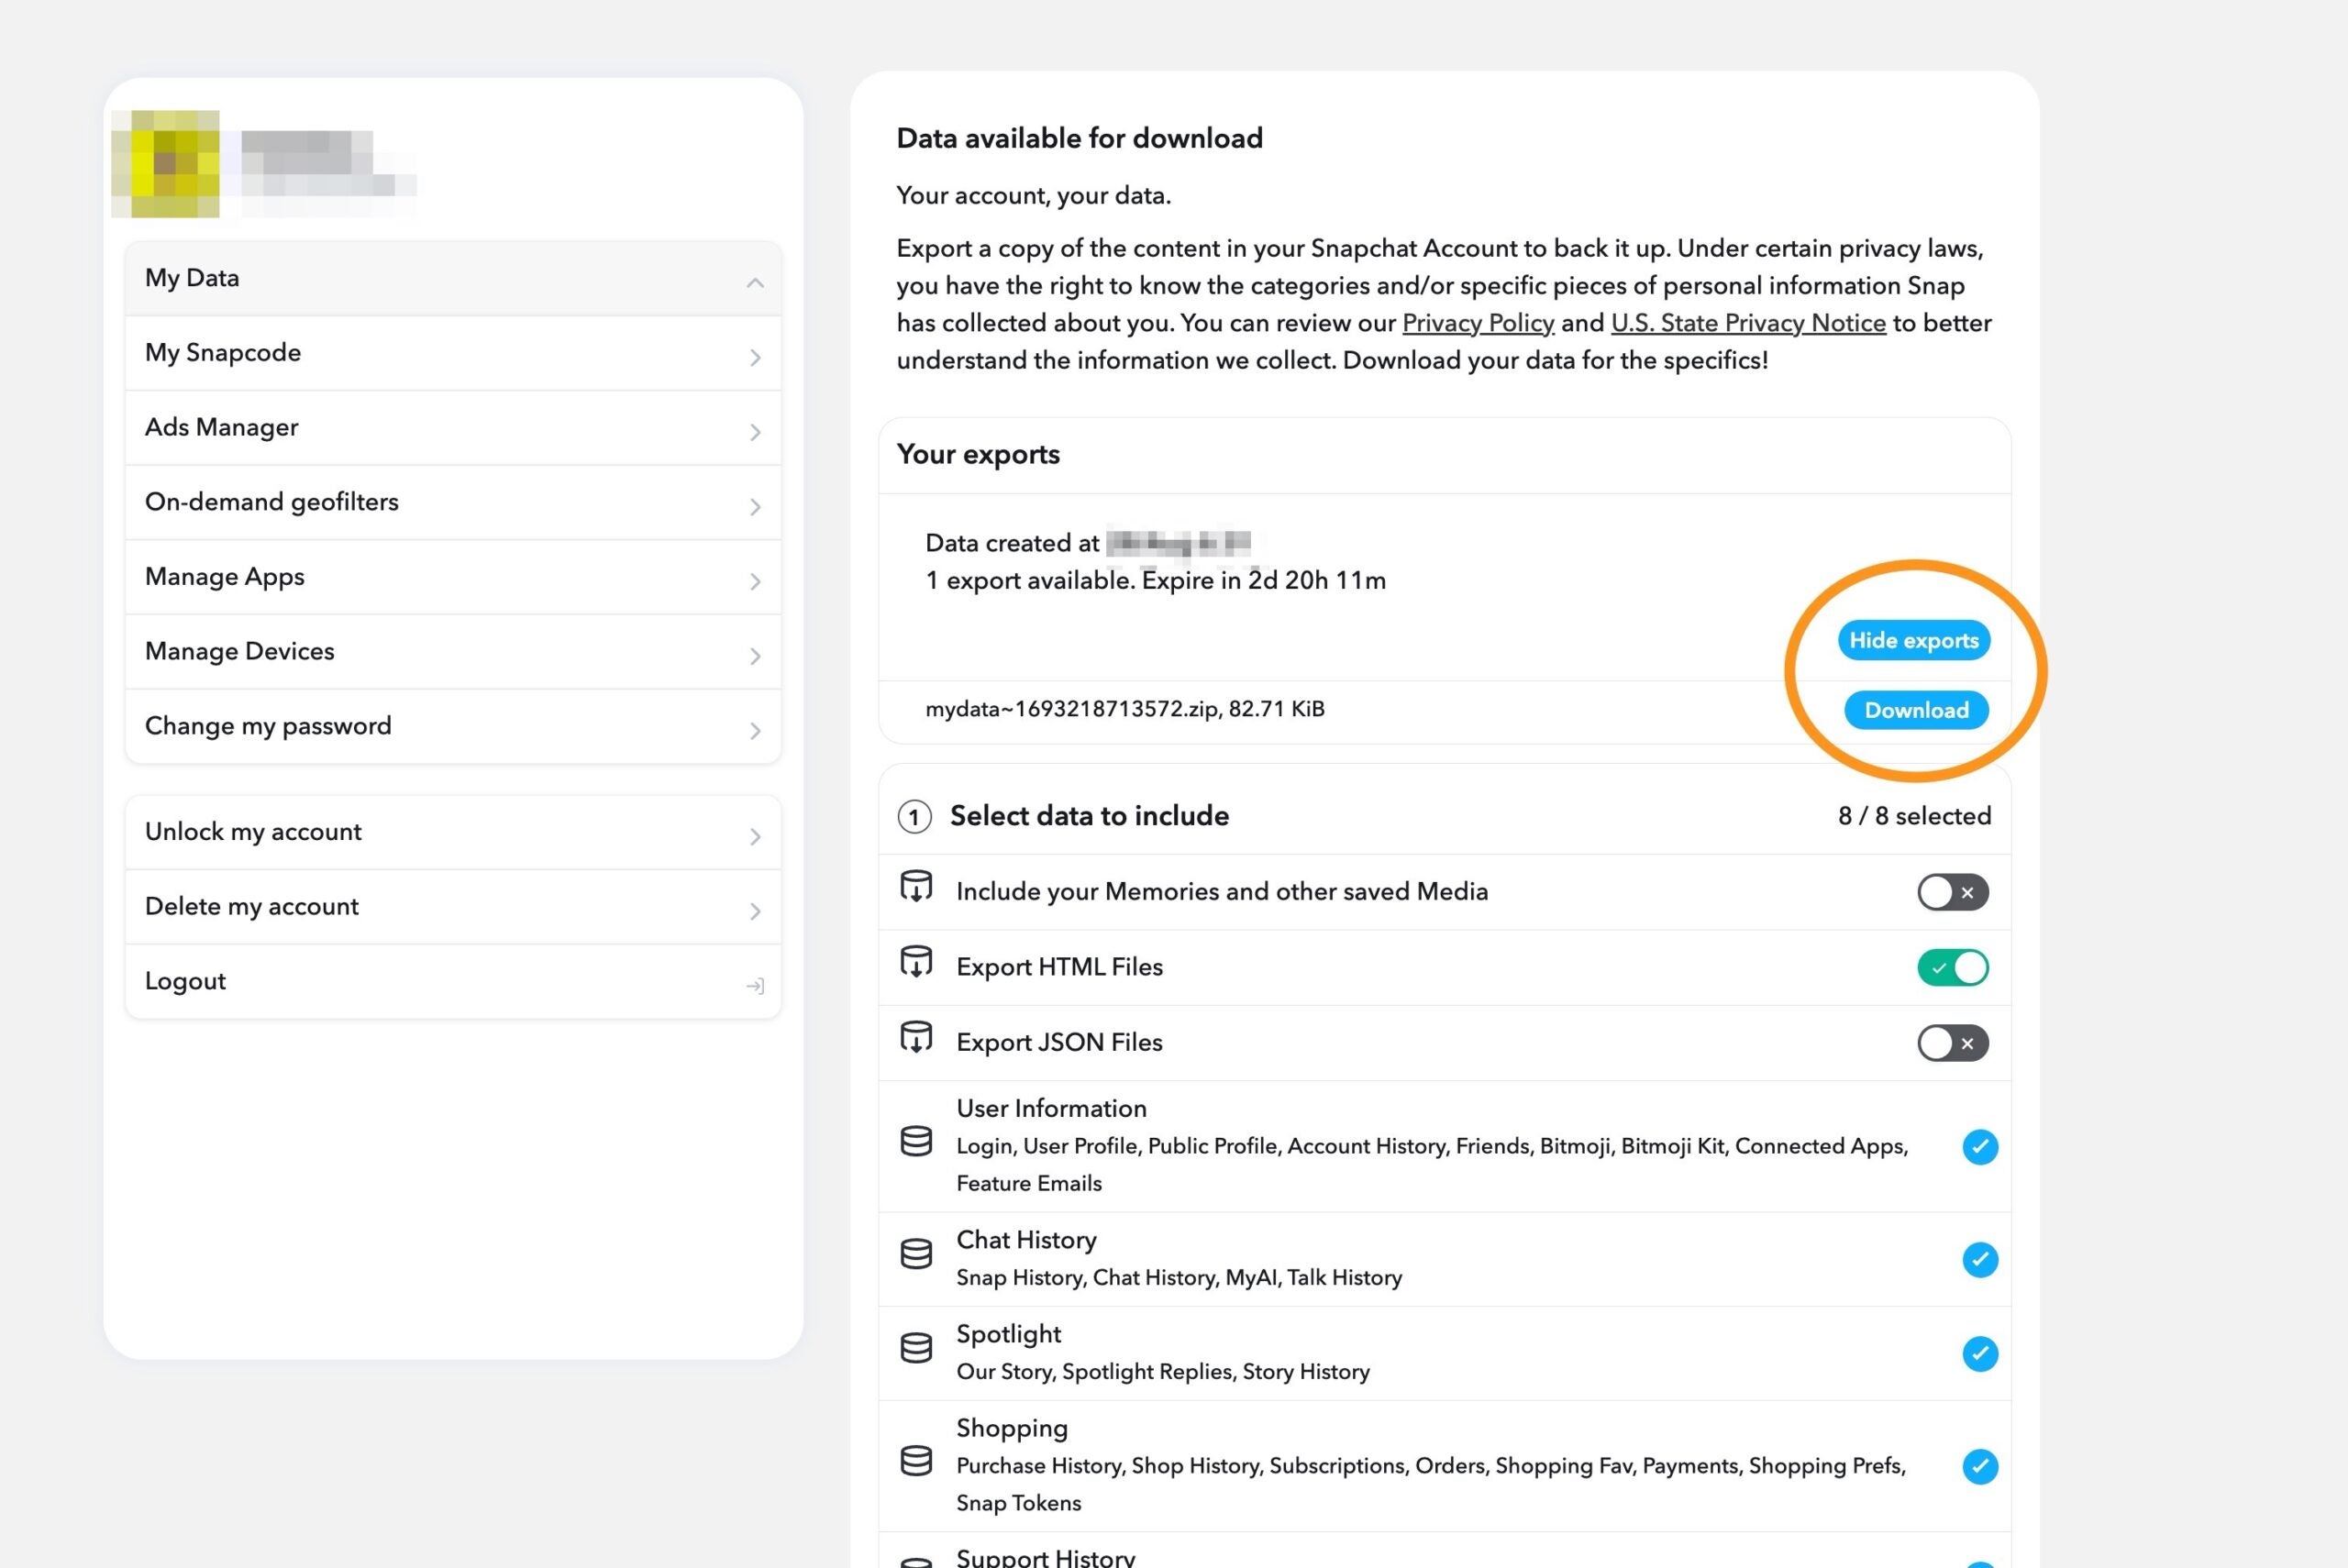Open the Manage Devices chevron
The width and height of the screenshot is (2348, 1568).
click(755, 656)
